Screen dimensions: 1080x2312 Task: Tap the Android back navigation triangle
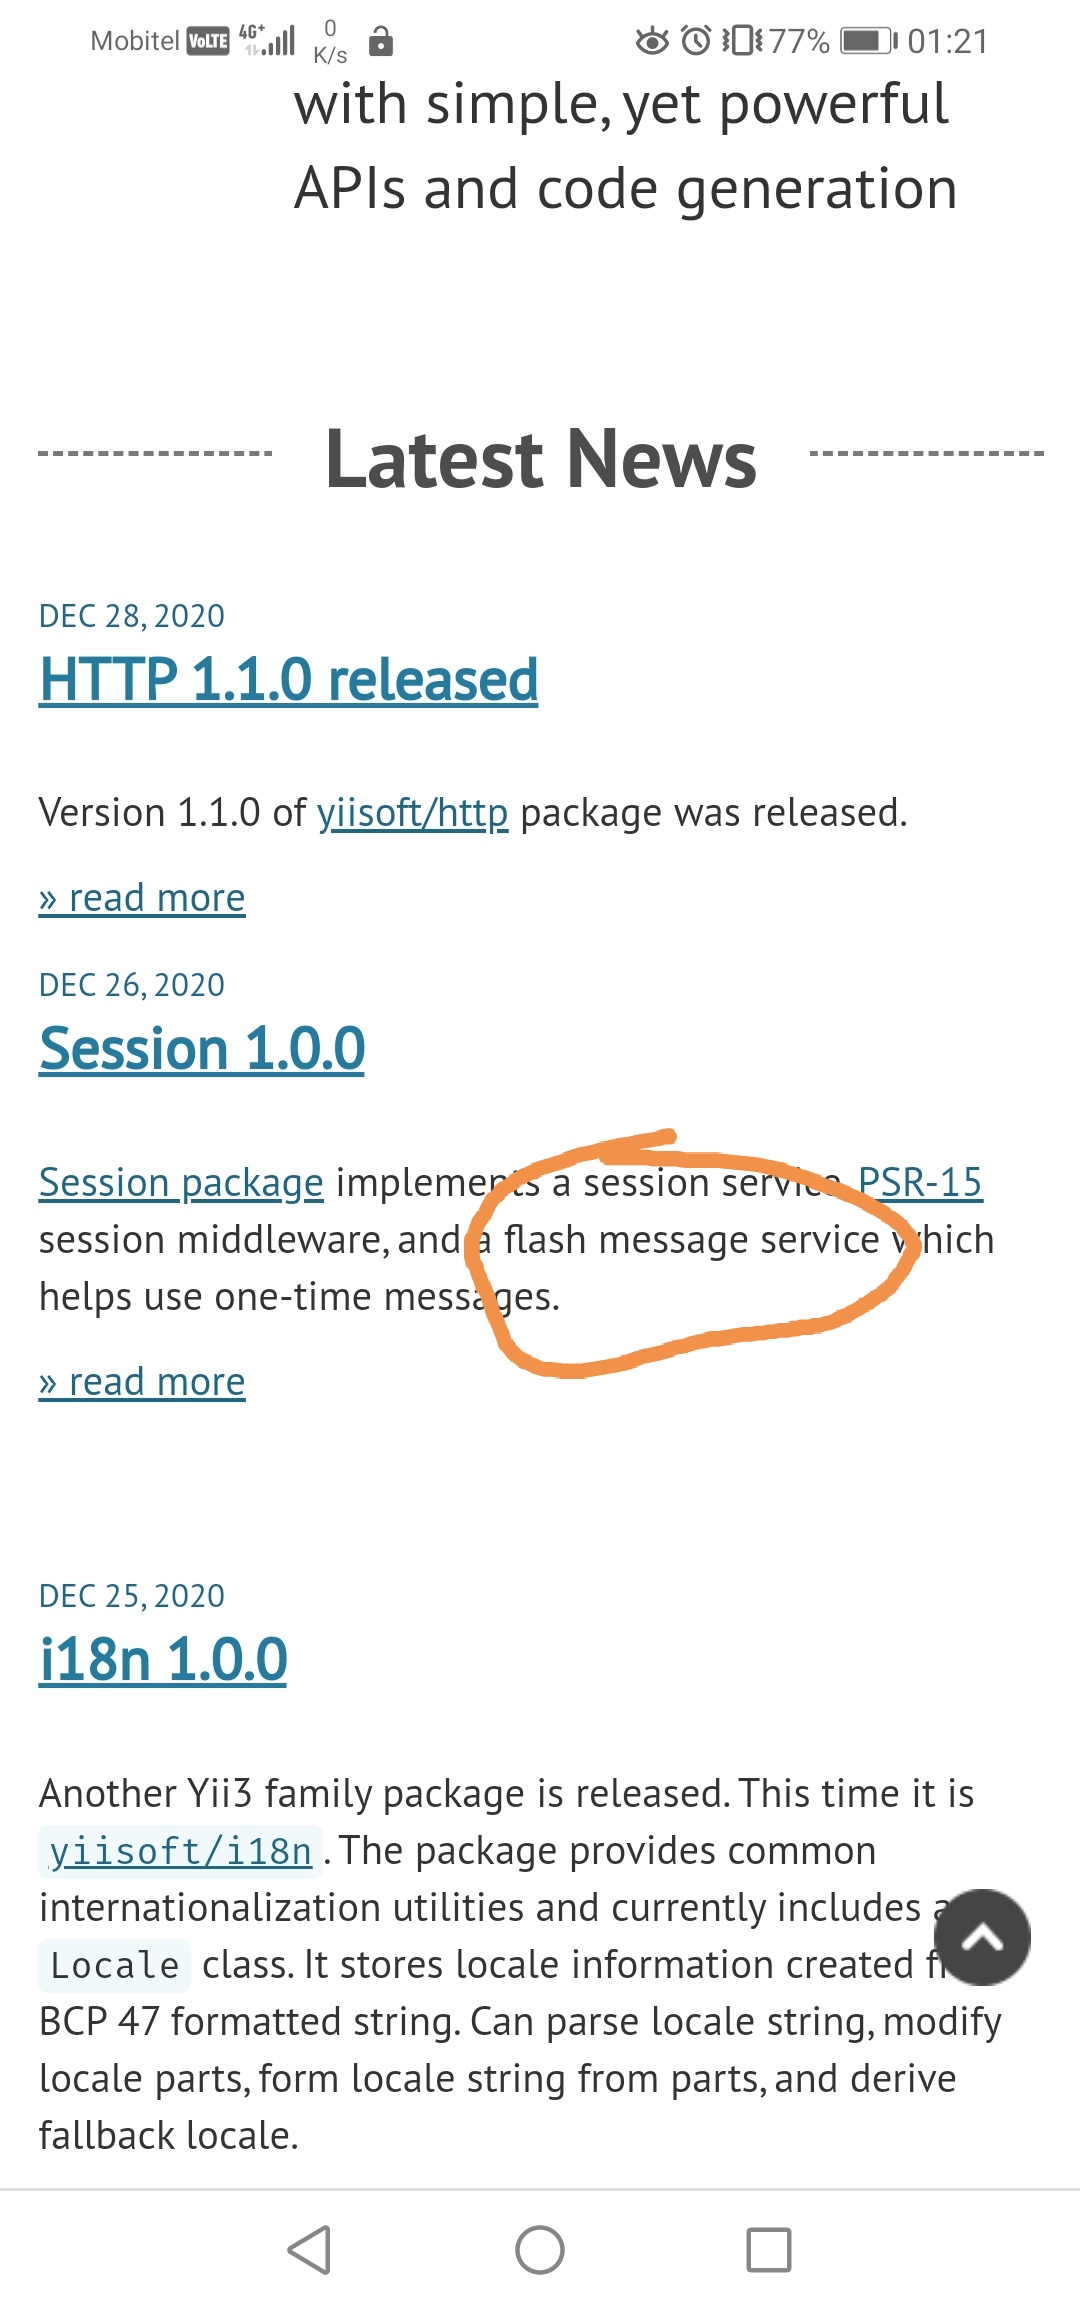[x=309, y=2250]
